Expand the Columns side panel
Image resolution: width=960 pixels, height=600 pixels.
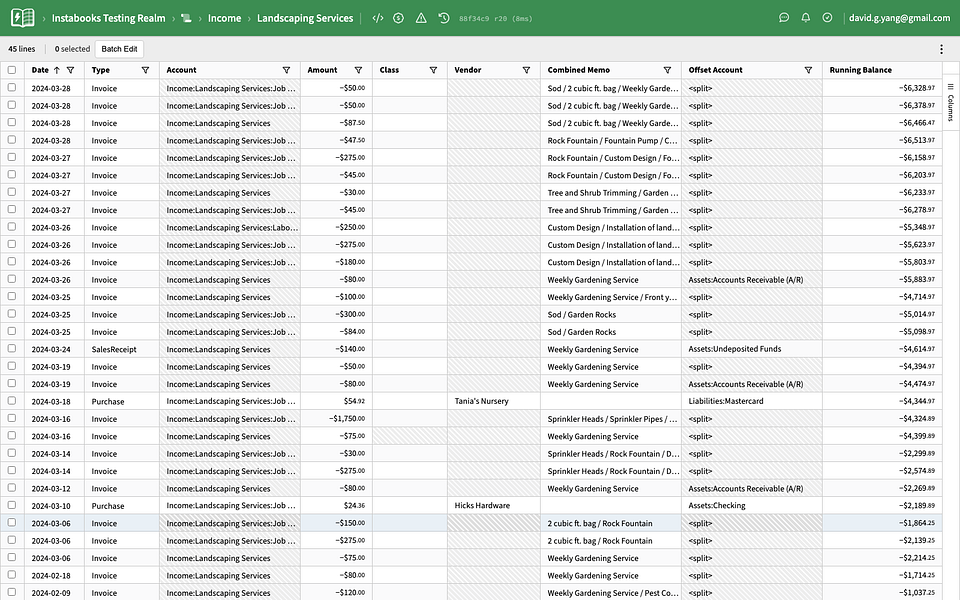950,103
